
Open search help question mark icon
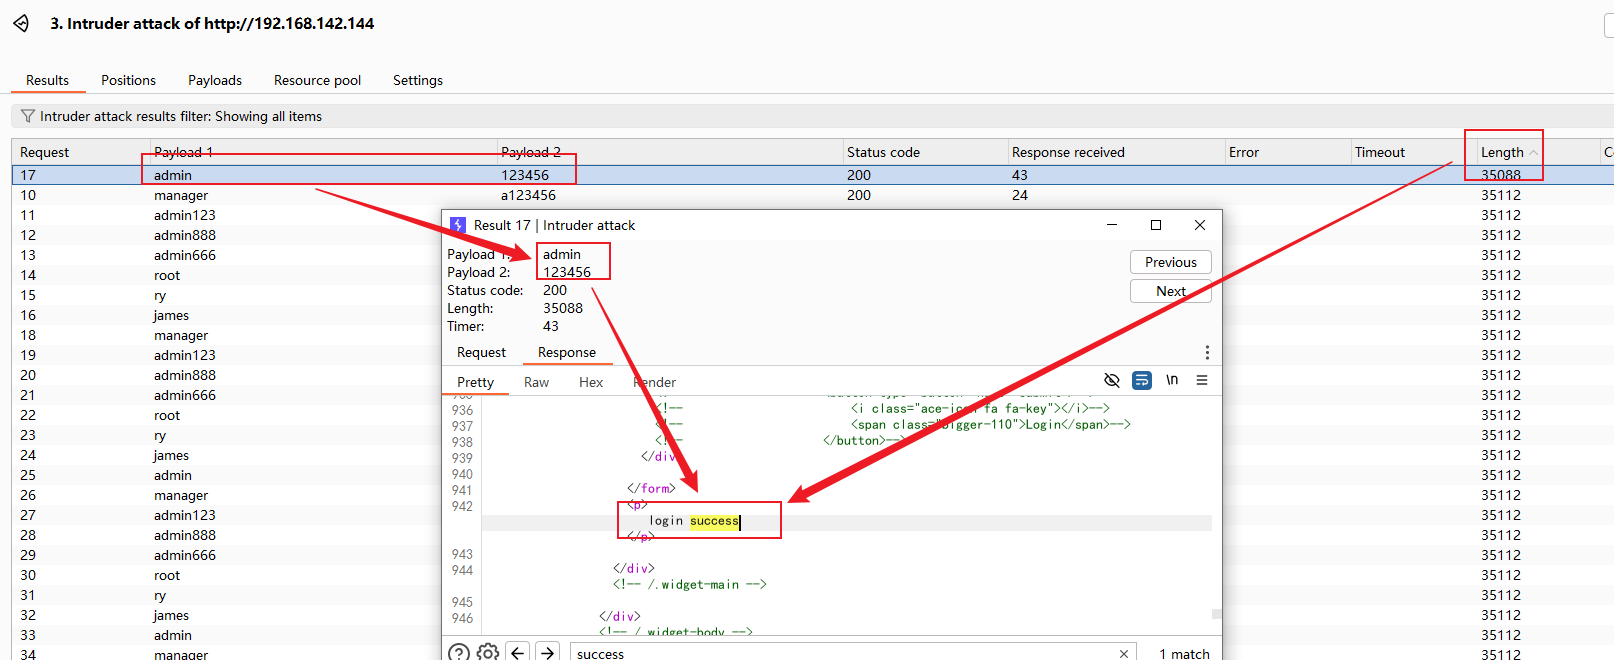click(458, 652)
